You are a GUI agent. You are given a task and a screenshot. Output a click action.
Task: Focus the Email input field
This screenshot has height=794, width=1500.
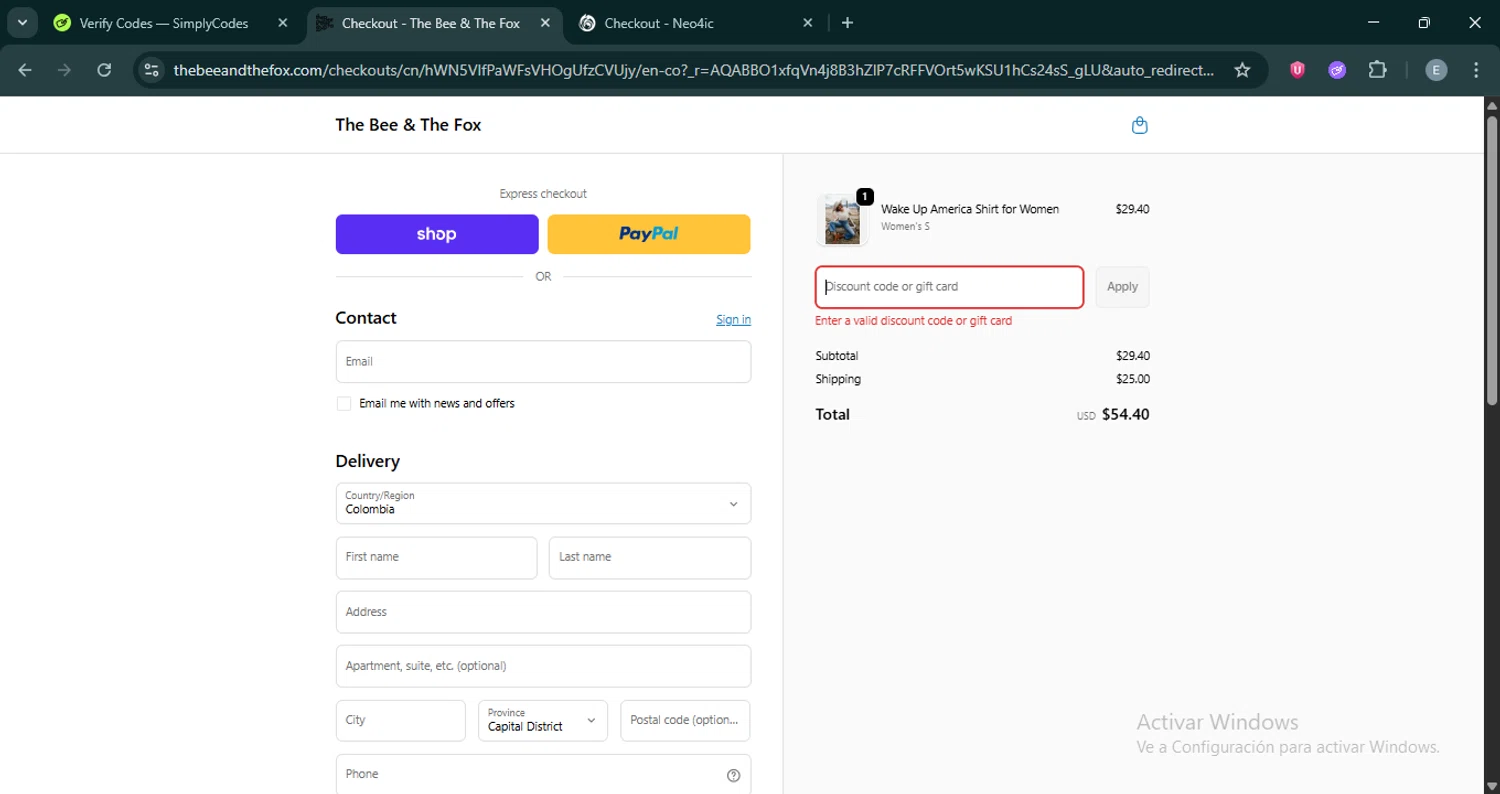coord(543,362)
